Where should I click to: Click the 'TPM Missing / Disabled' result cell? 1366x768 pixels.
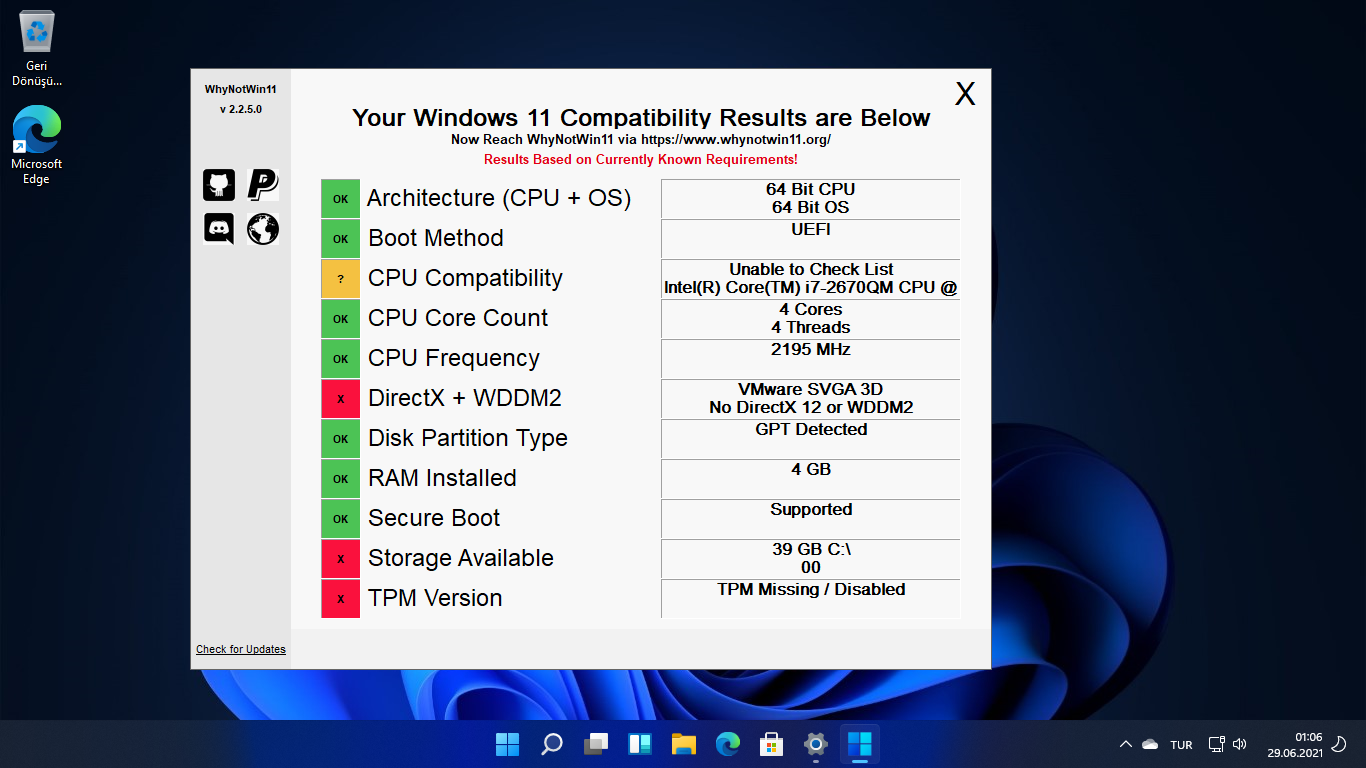tap(811, 599)
